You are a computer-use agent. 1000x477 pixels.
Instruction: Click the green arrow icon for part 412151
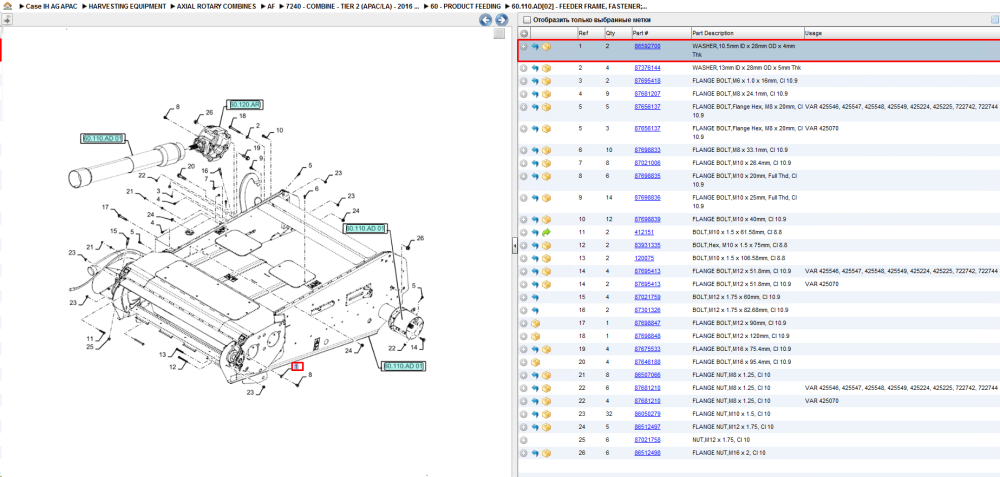pos(547,233)
